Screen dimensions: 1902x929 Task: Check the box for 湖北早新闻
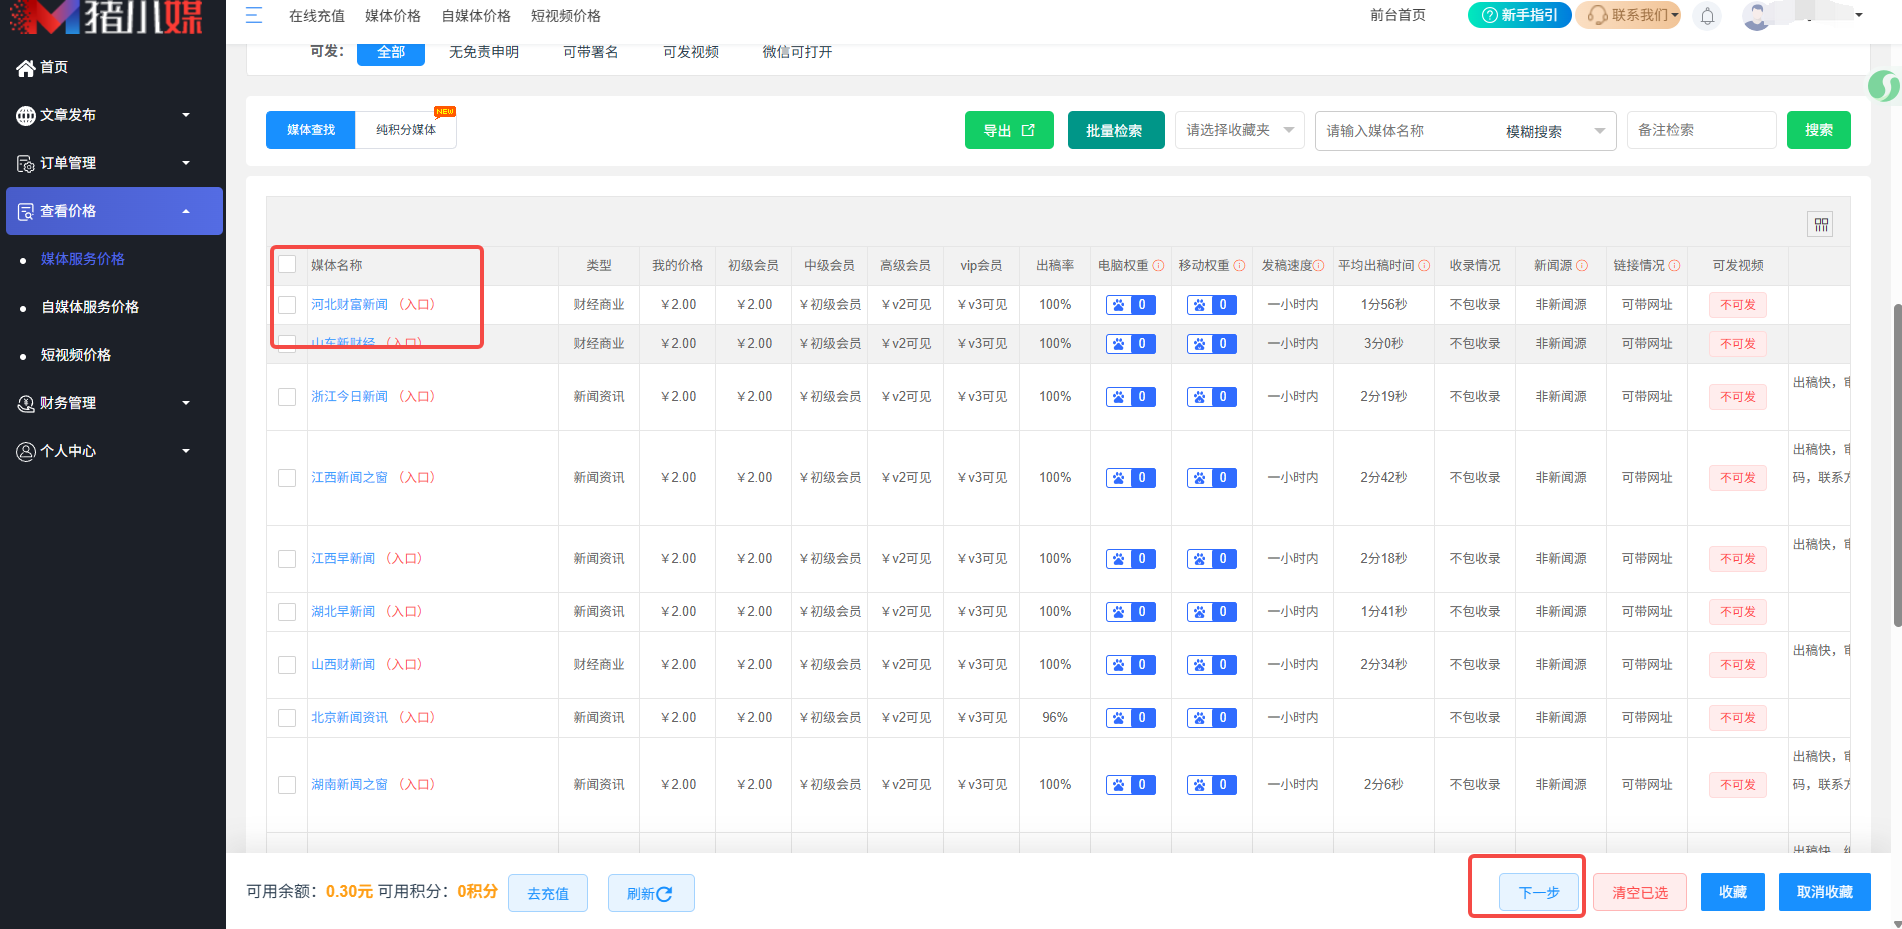(x=287, y=612)
